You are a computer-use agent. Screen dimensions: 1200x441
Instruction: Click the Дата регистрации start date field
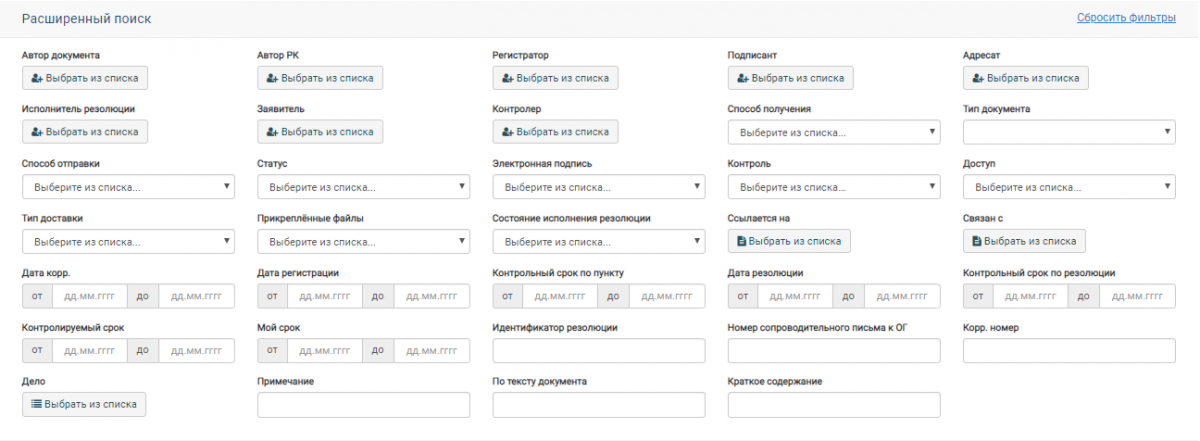point(325,296)
